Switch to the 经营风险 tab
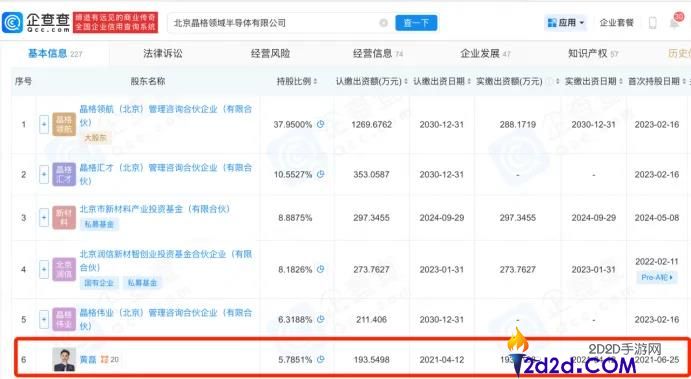Image resolution: width=691 pixels, height=379 pixels. [x=270, y=54]
